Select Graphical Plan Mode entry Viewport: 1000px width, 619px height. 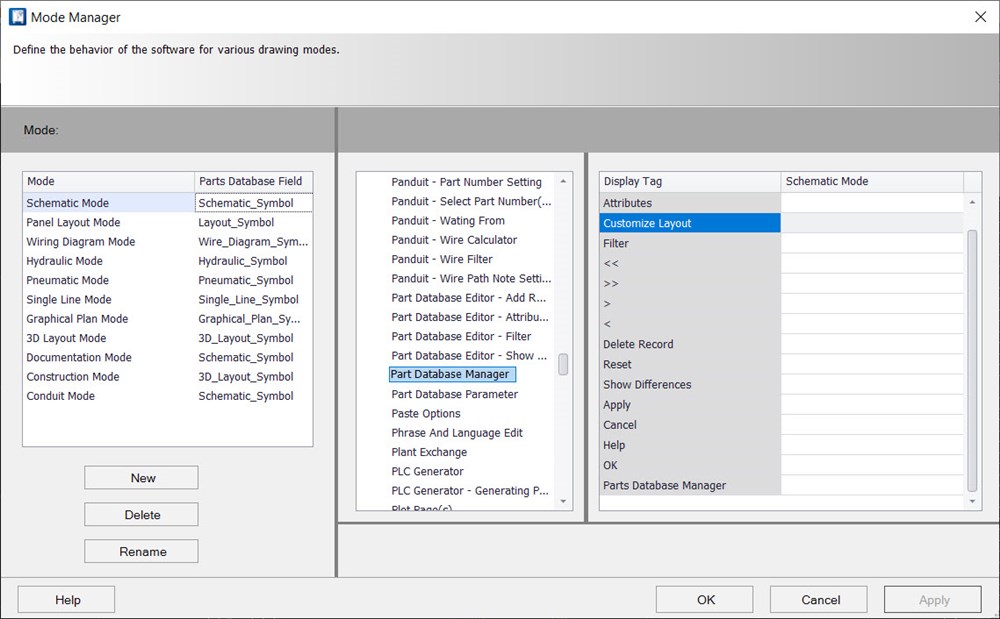pyautogui.click(x=74, y=318)
